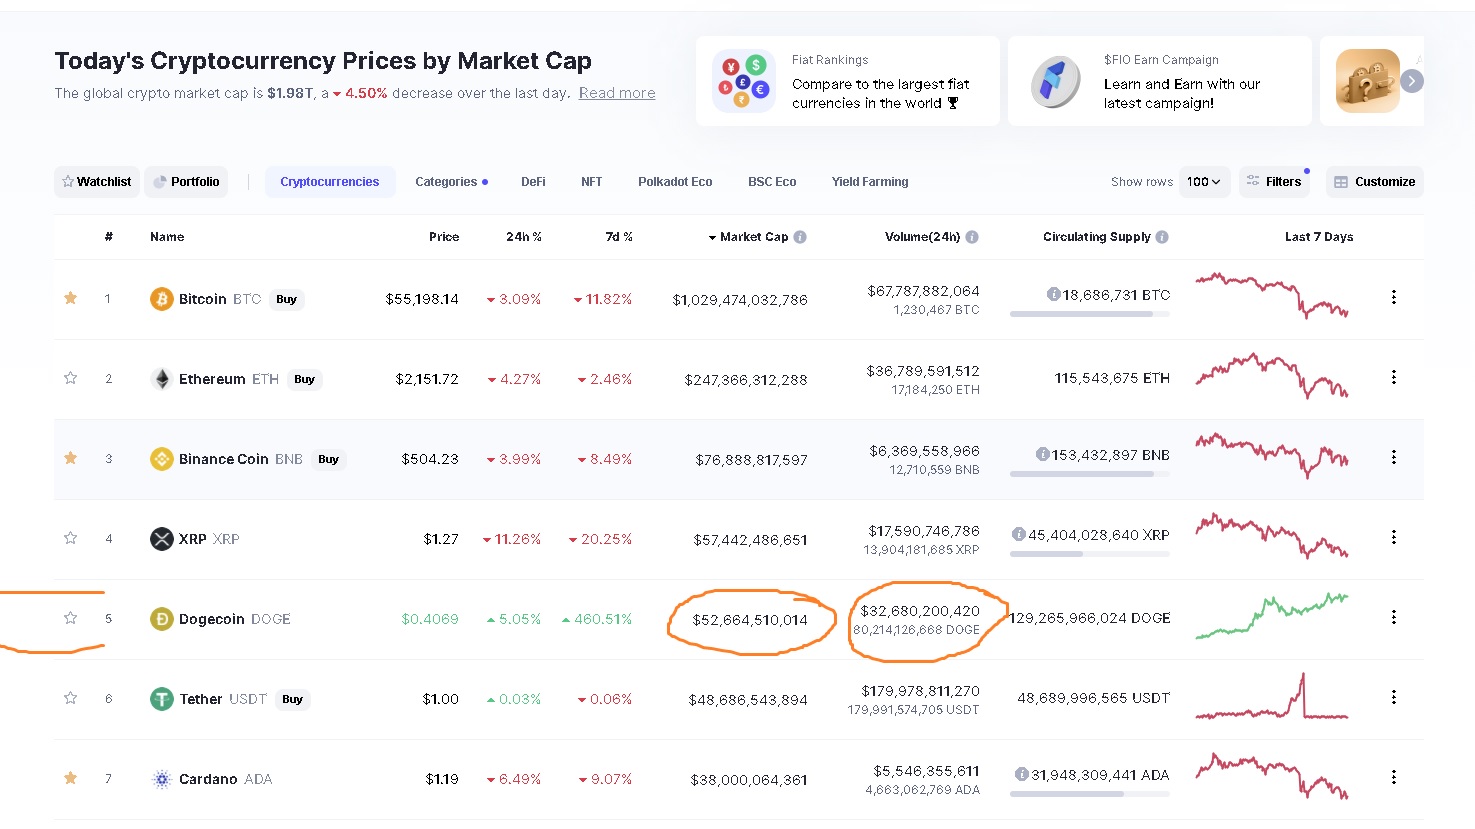The image size is (1475, 829).
Task: Open the $FIO Earn Campaign card
Action: click(x=1160, y=81)
